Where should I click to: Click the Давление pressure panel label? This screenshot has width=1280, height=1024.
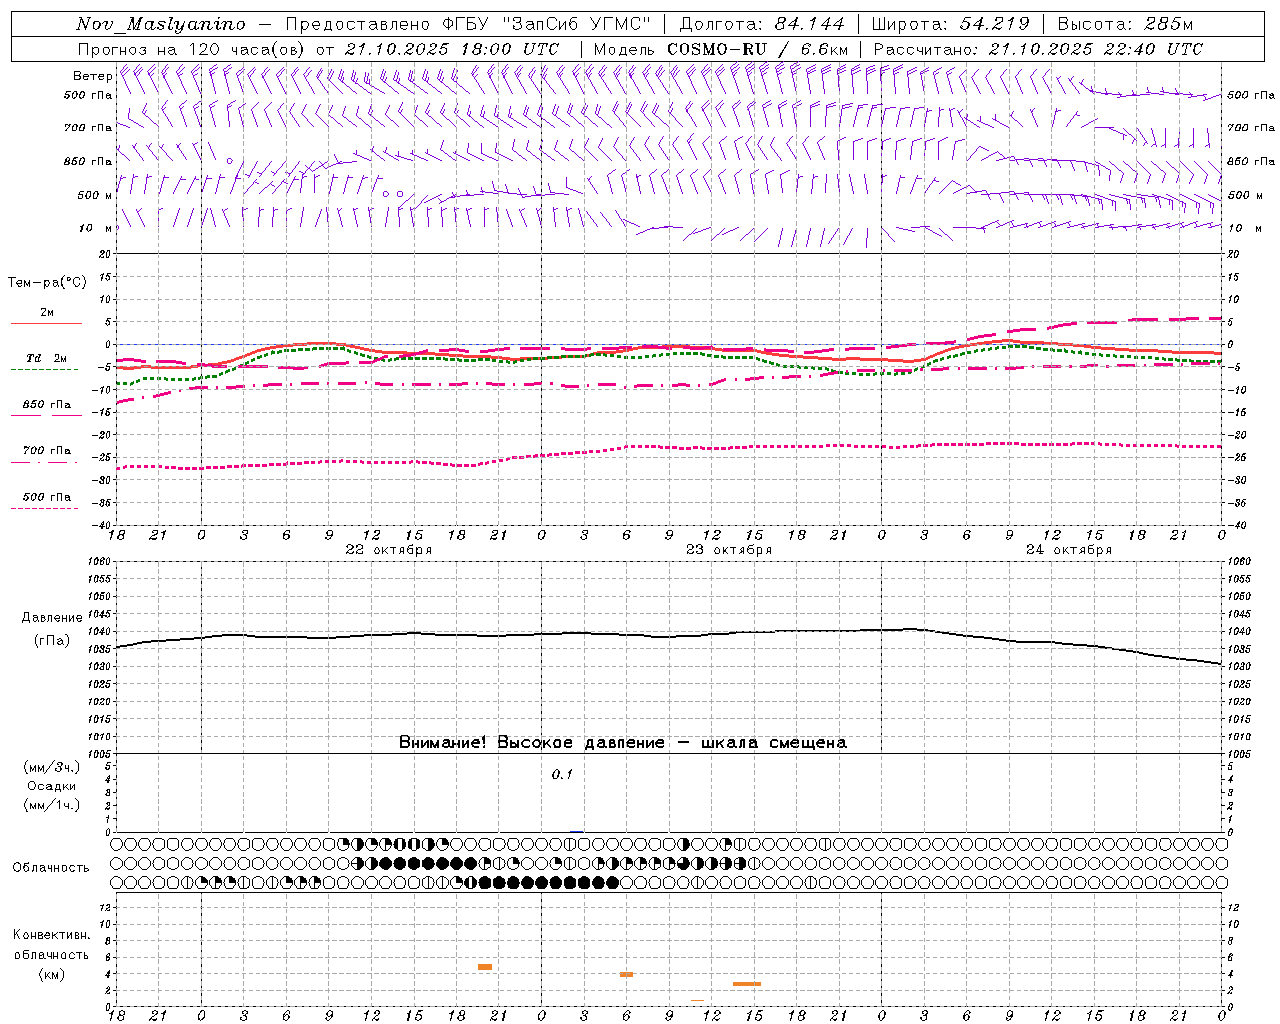[52, 618]
